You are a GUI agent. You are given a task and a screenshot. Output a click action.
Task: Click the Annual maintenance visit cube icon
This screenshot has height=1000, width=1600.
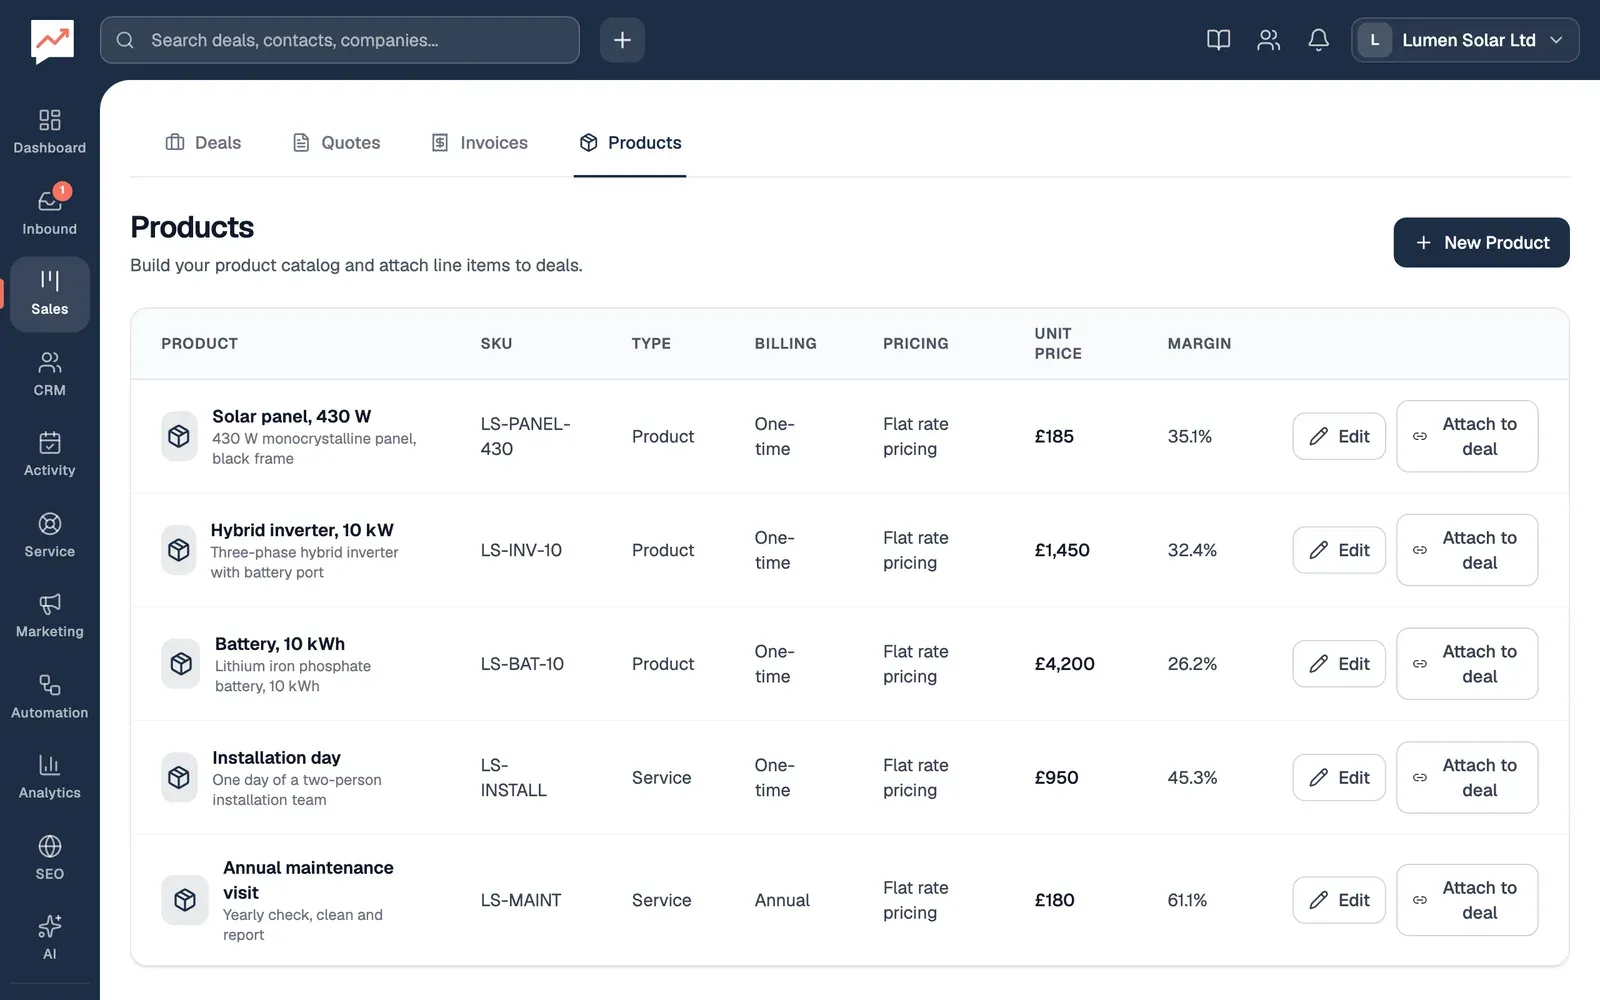pyautogui.click(x=185, y=900)
